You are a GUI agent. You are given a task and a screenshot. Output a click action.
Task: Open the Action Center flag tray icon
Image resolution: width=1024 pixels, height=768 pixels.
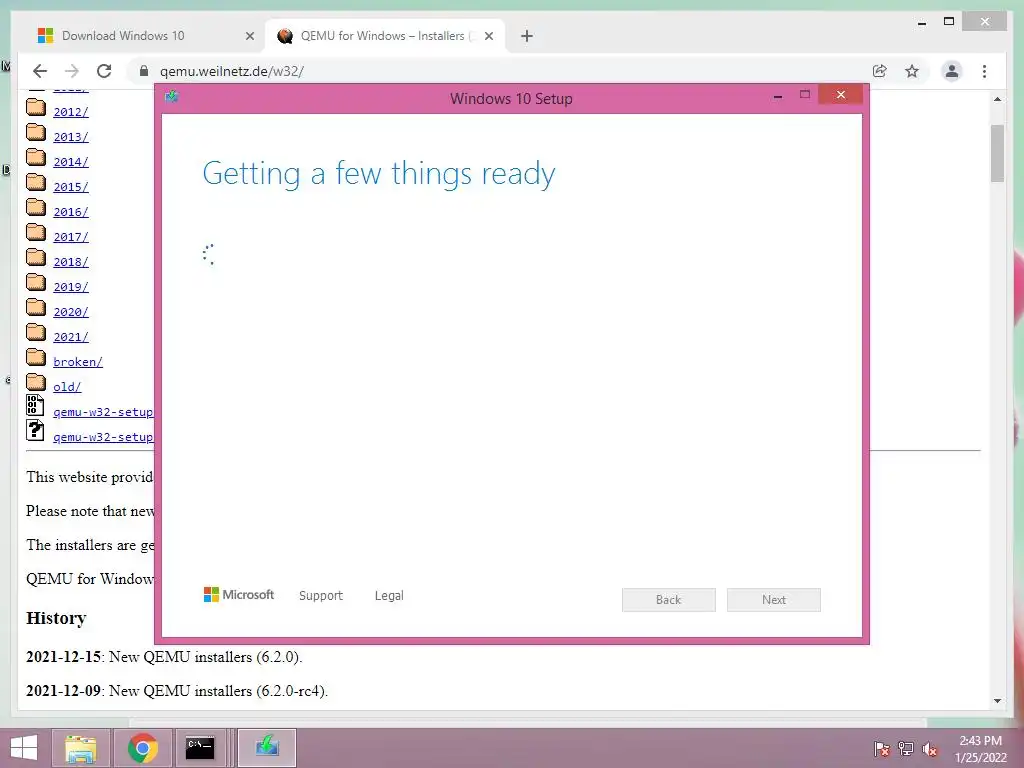pos(882,748)
